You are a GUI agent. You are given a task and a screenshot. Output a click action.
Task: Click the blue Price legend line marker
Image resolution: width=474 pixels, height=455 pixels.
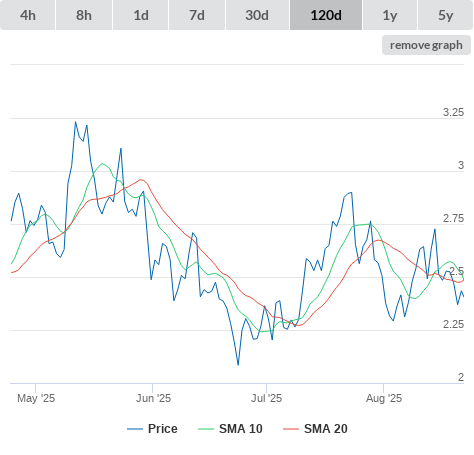[135, 429]
